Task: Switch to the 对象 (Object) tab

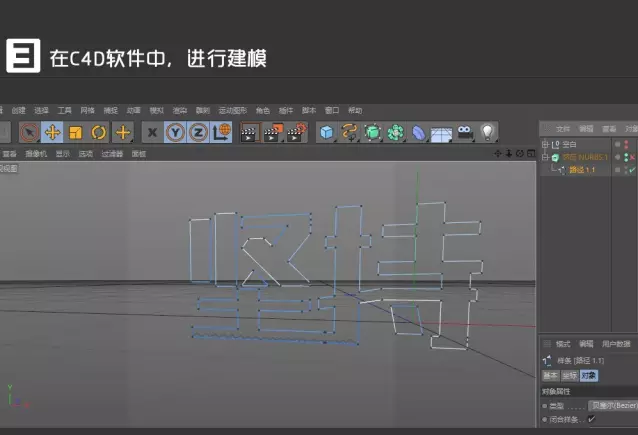Action: (589, 375)
